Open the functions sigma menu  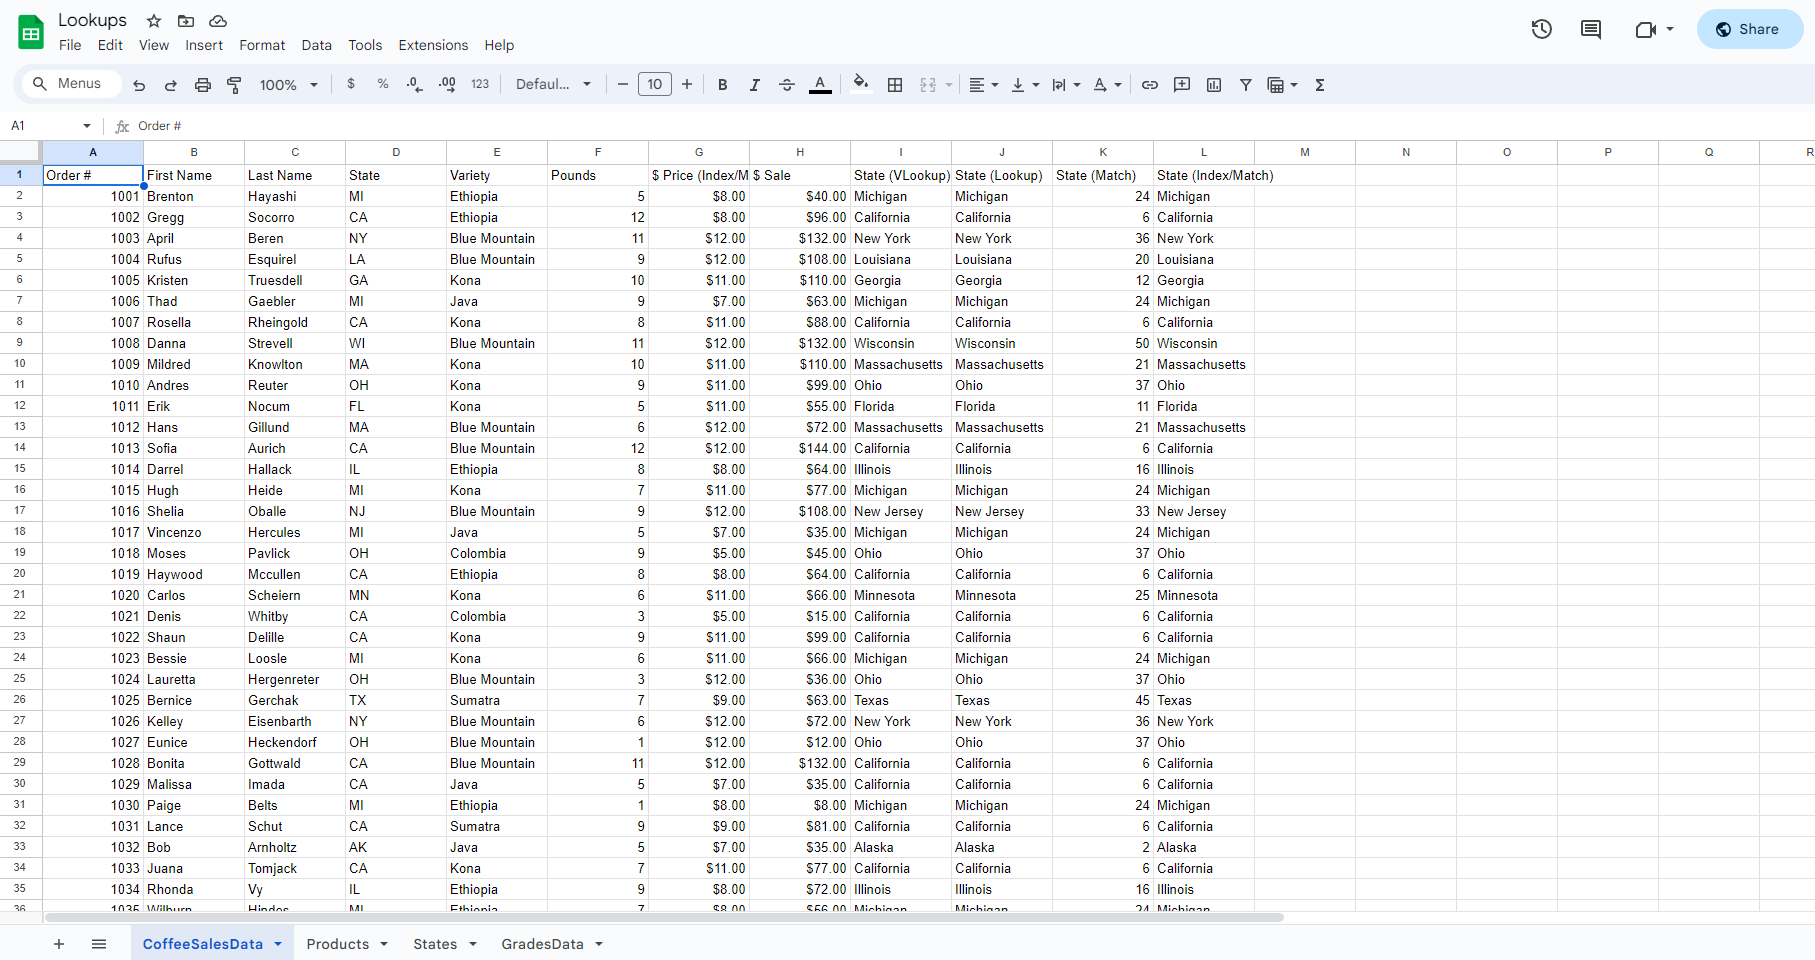click(x=1320, y=85)
